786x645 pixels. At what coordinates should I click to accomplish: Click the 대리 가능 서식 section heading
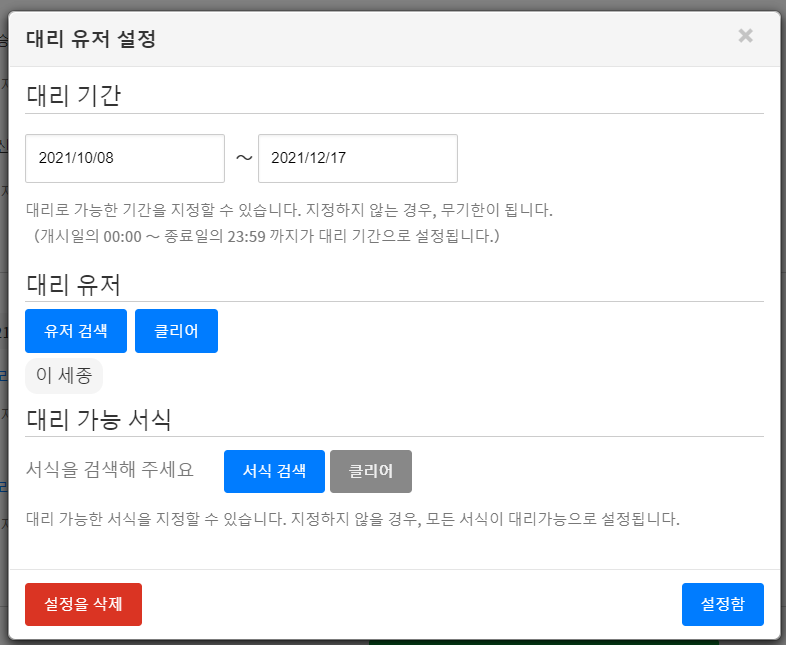click(x=98, y=419)
